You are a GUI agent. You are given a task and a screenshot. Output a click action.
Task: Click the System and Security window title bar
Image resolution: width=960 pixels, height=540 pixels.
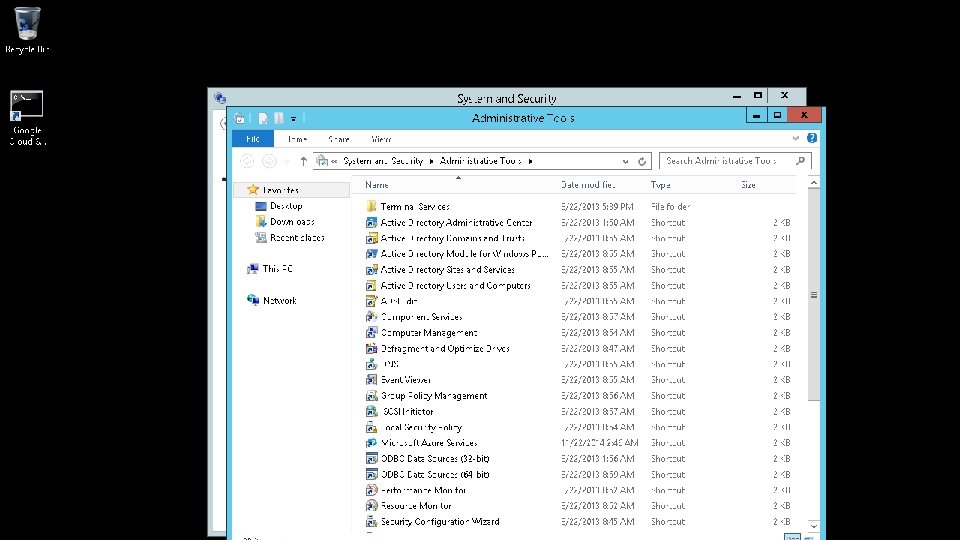coord(507,98)
